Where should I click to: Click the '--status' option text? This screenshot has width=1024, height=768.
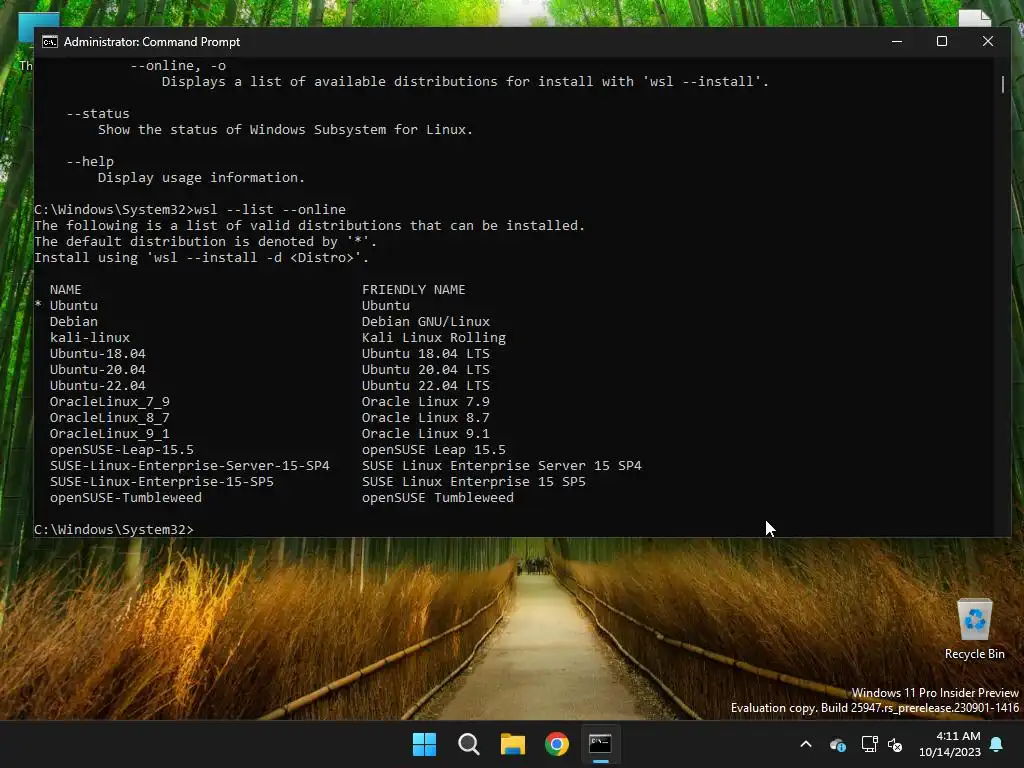(98, 114)
